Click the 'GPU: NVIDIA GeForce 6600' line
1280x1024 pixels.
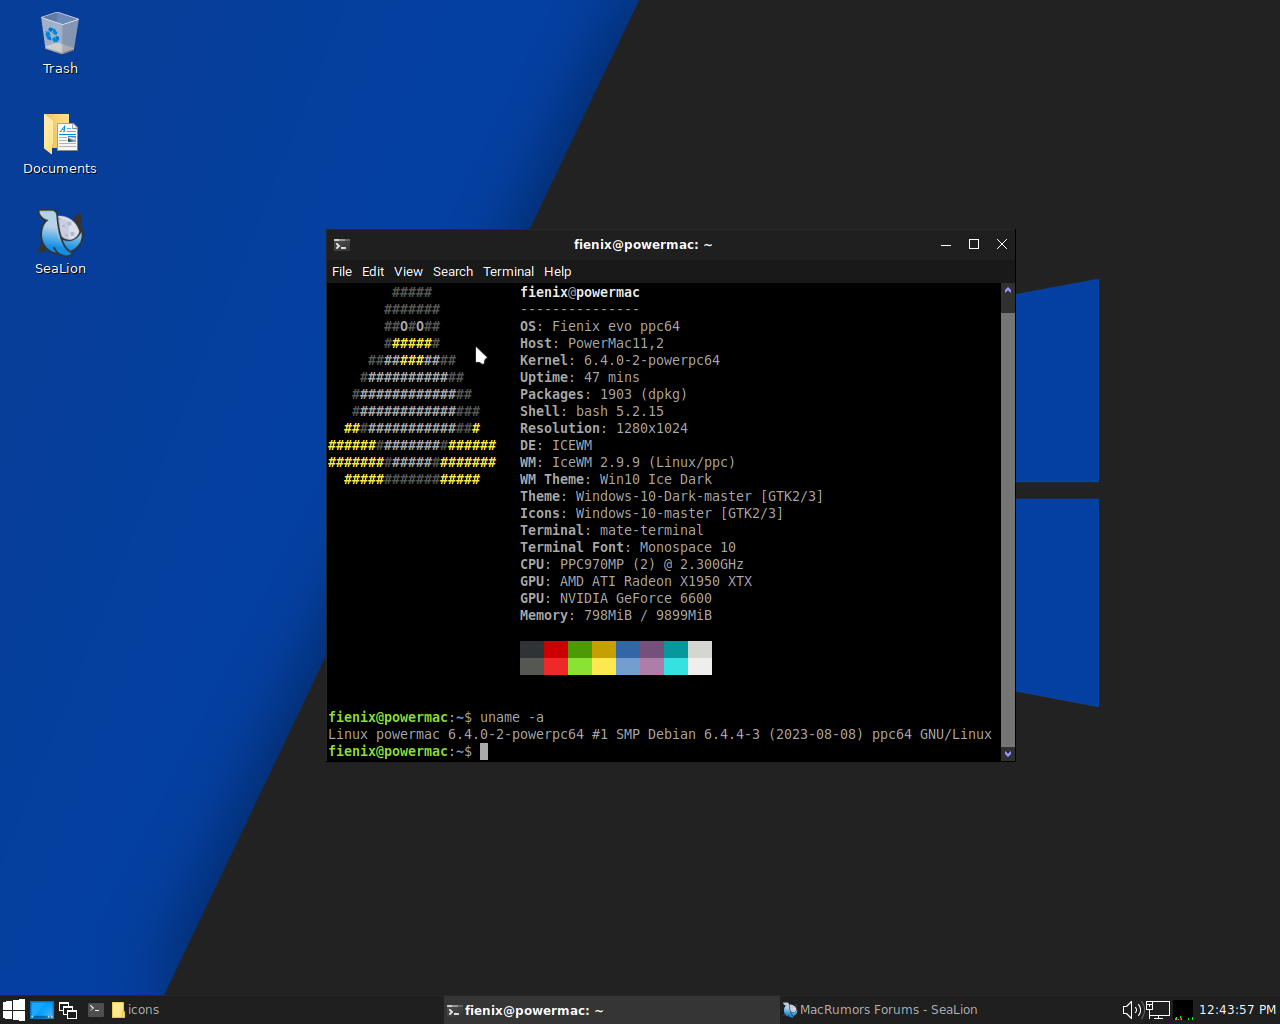[616, 598]
